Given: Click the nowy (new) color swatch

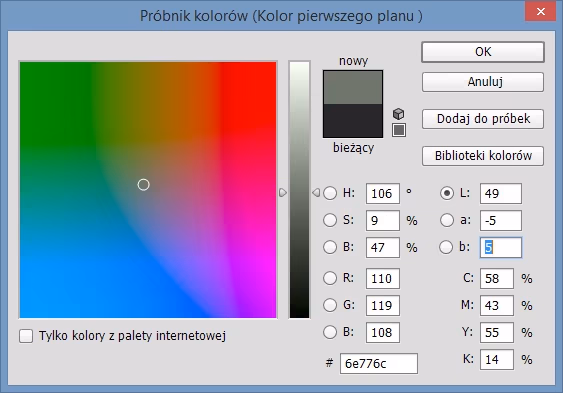Looking at the screenshot, I should (353, 87).
